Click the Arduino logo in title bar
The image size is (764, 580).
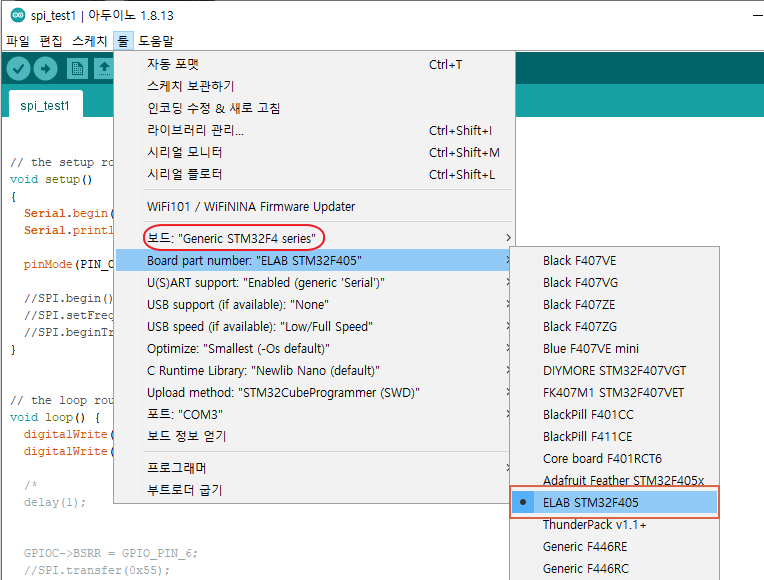click(x=18, y=15)
